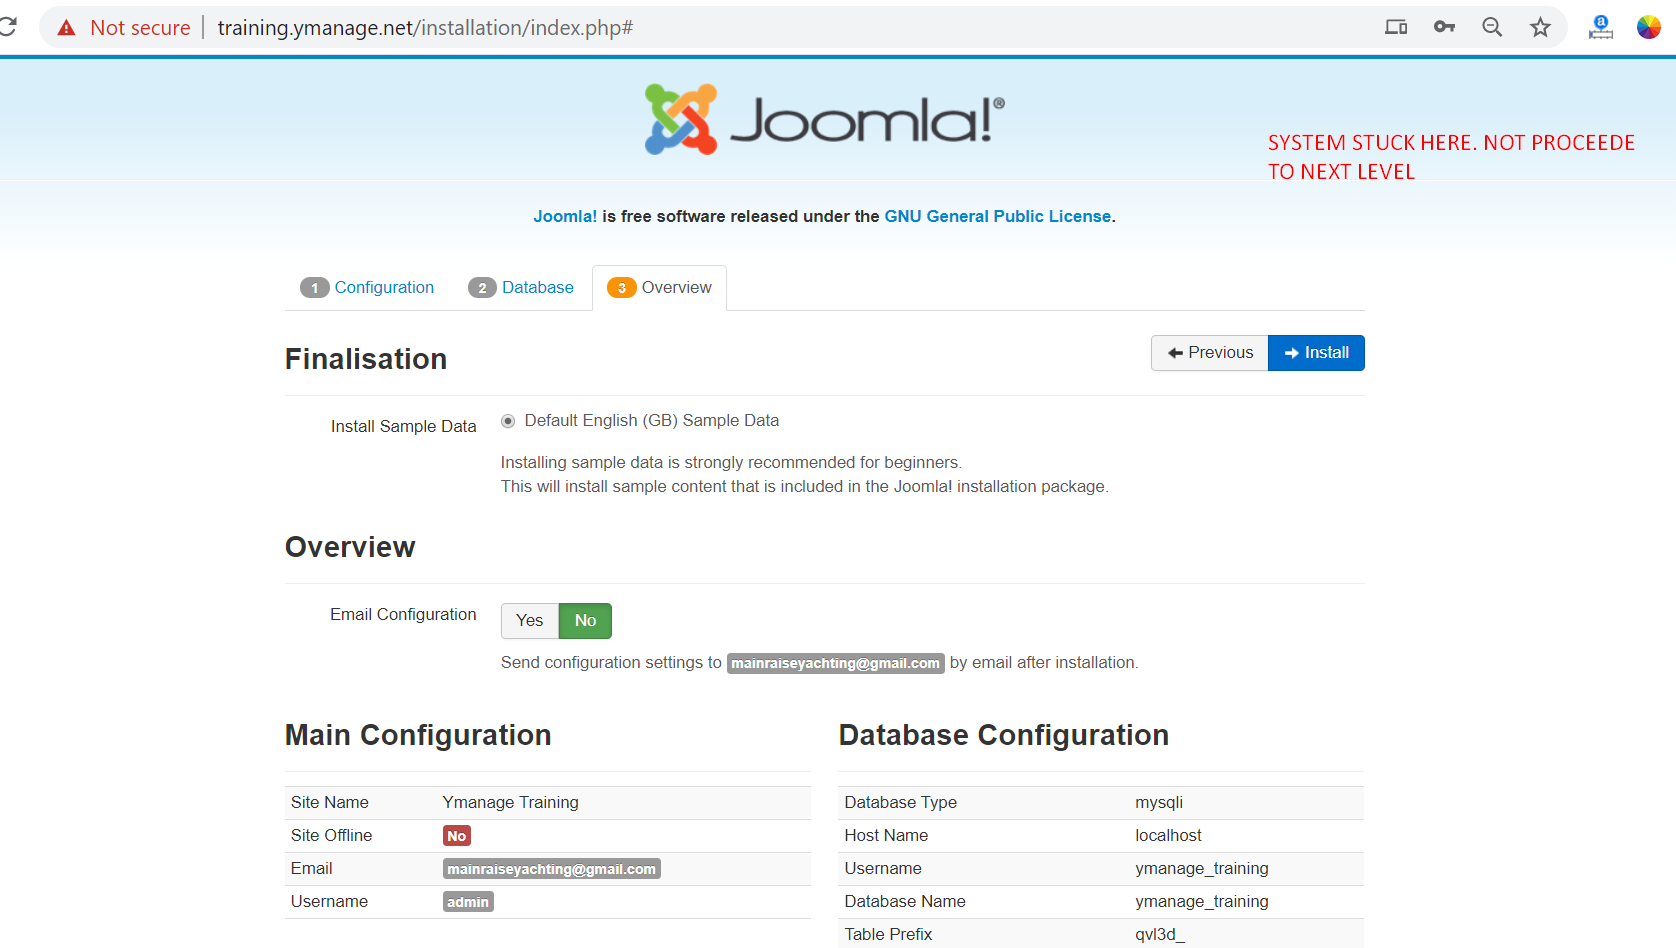
Task: Set Email Configuration to Yes
Action: 530,621
